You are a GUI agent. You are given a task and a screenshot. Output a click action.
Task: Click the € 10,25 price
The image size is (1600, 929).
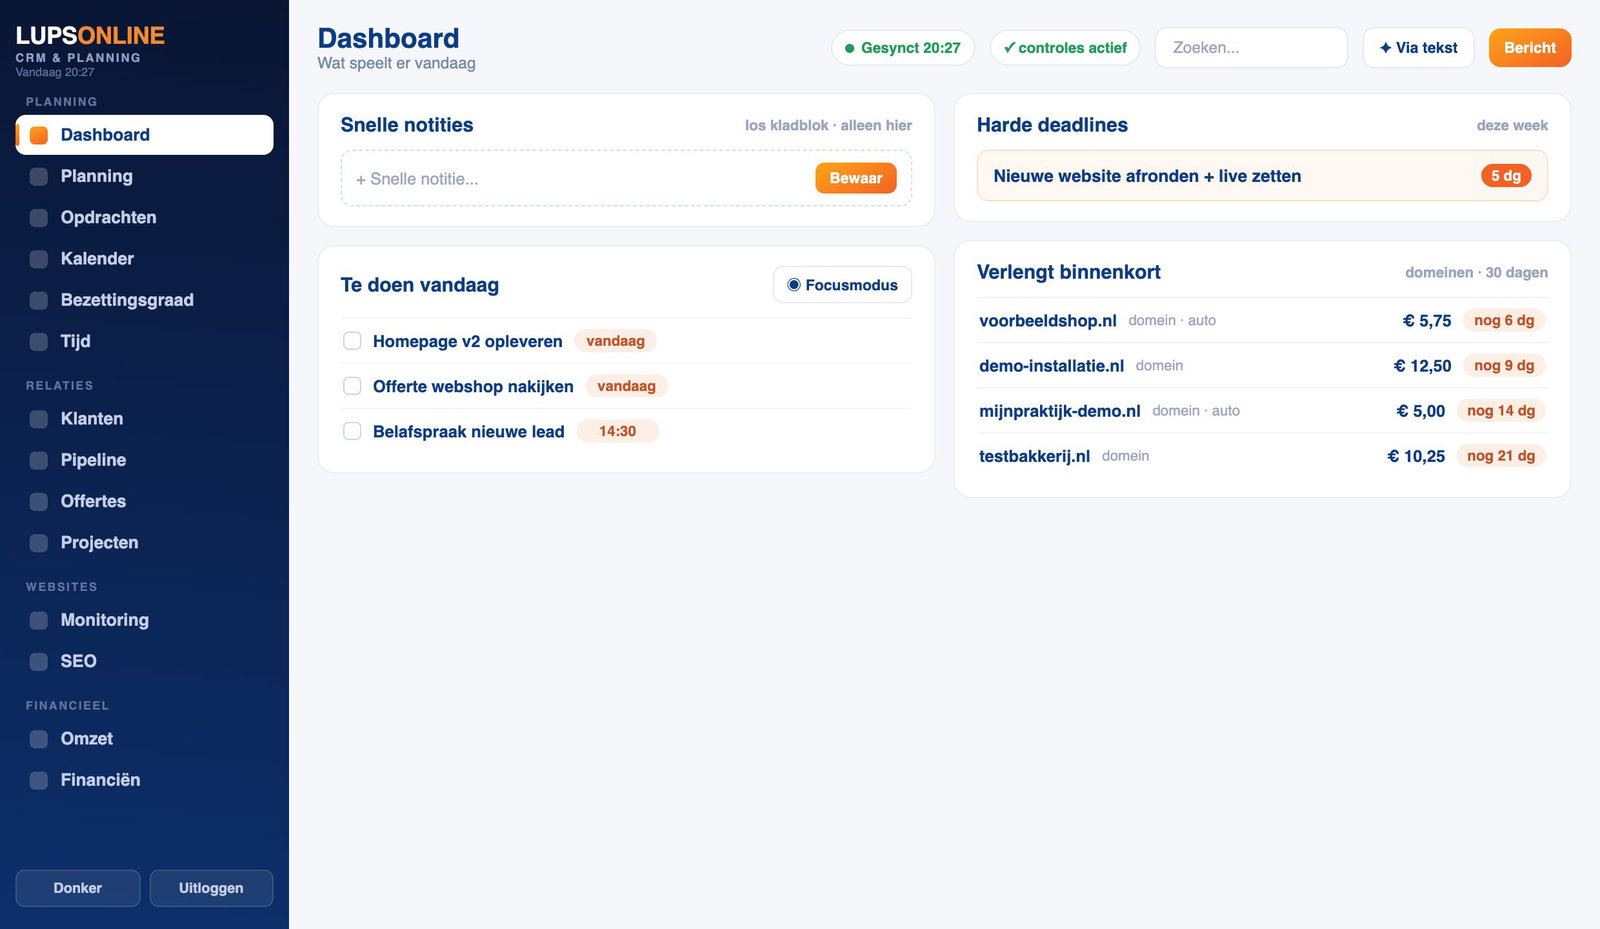point(1416,456)
